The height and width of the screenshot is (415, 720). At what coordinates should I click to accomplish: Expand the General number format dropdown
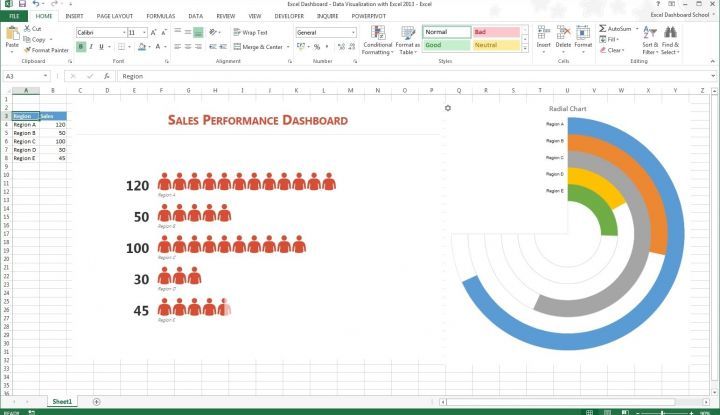tap(352, 33)
